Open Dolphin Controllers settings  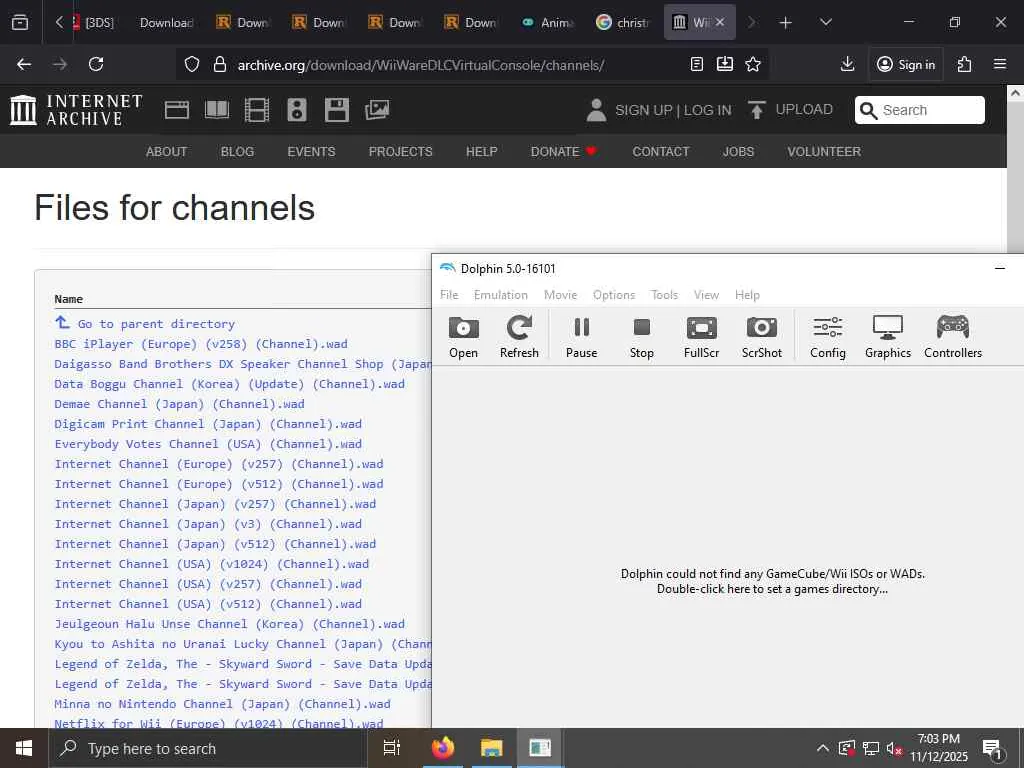click(953, 336)
